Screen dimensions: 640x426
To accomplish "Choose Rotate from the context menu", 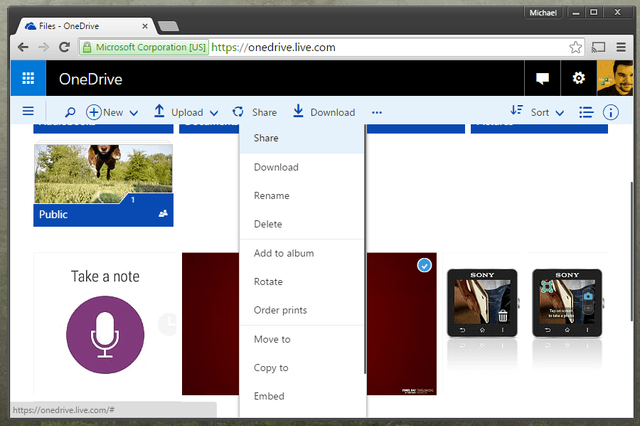I will click(302, 282).
